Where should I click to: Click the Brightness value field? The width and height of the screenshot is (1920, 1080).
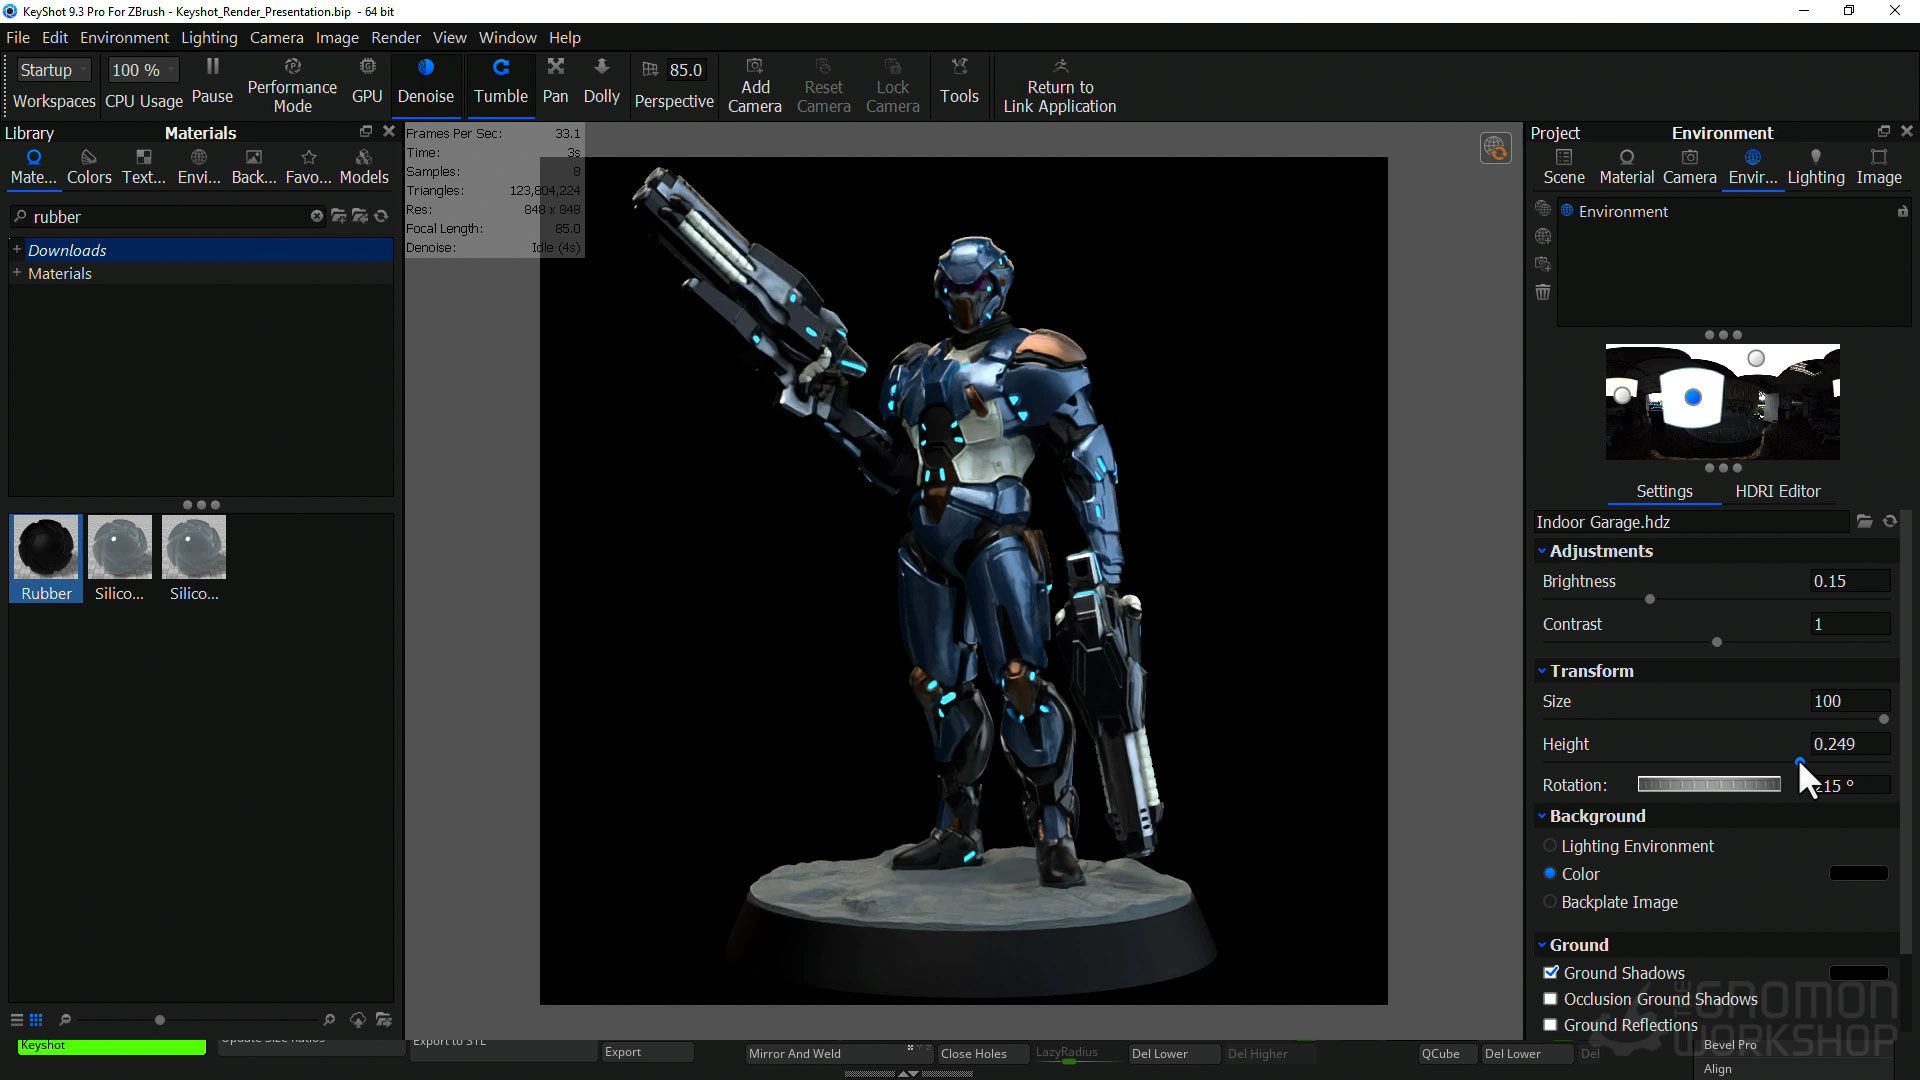click(x=1850, y=581)
